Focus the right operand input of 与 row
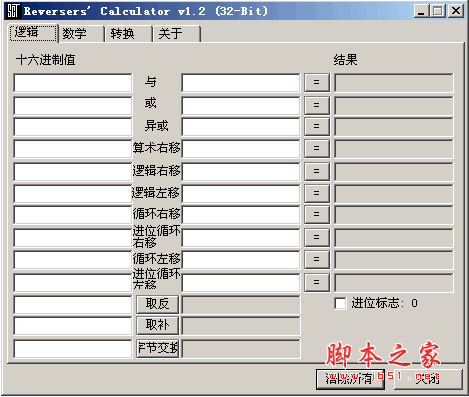 coord(241,83)
